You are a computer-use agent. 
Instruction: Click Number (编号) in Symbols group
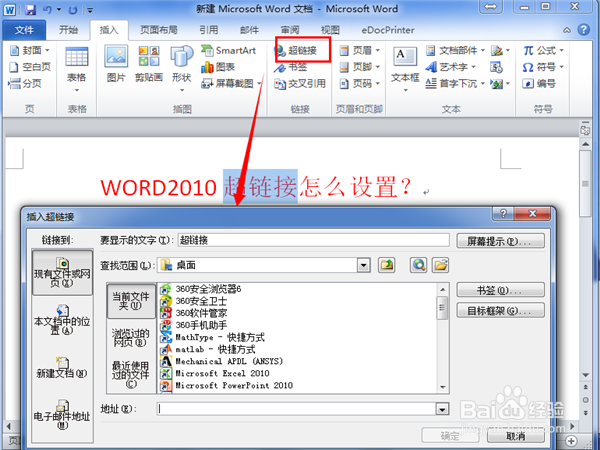(x=539, y=83)
